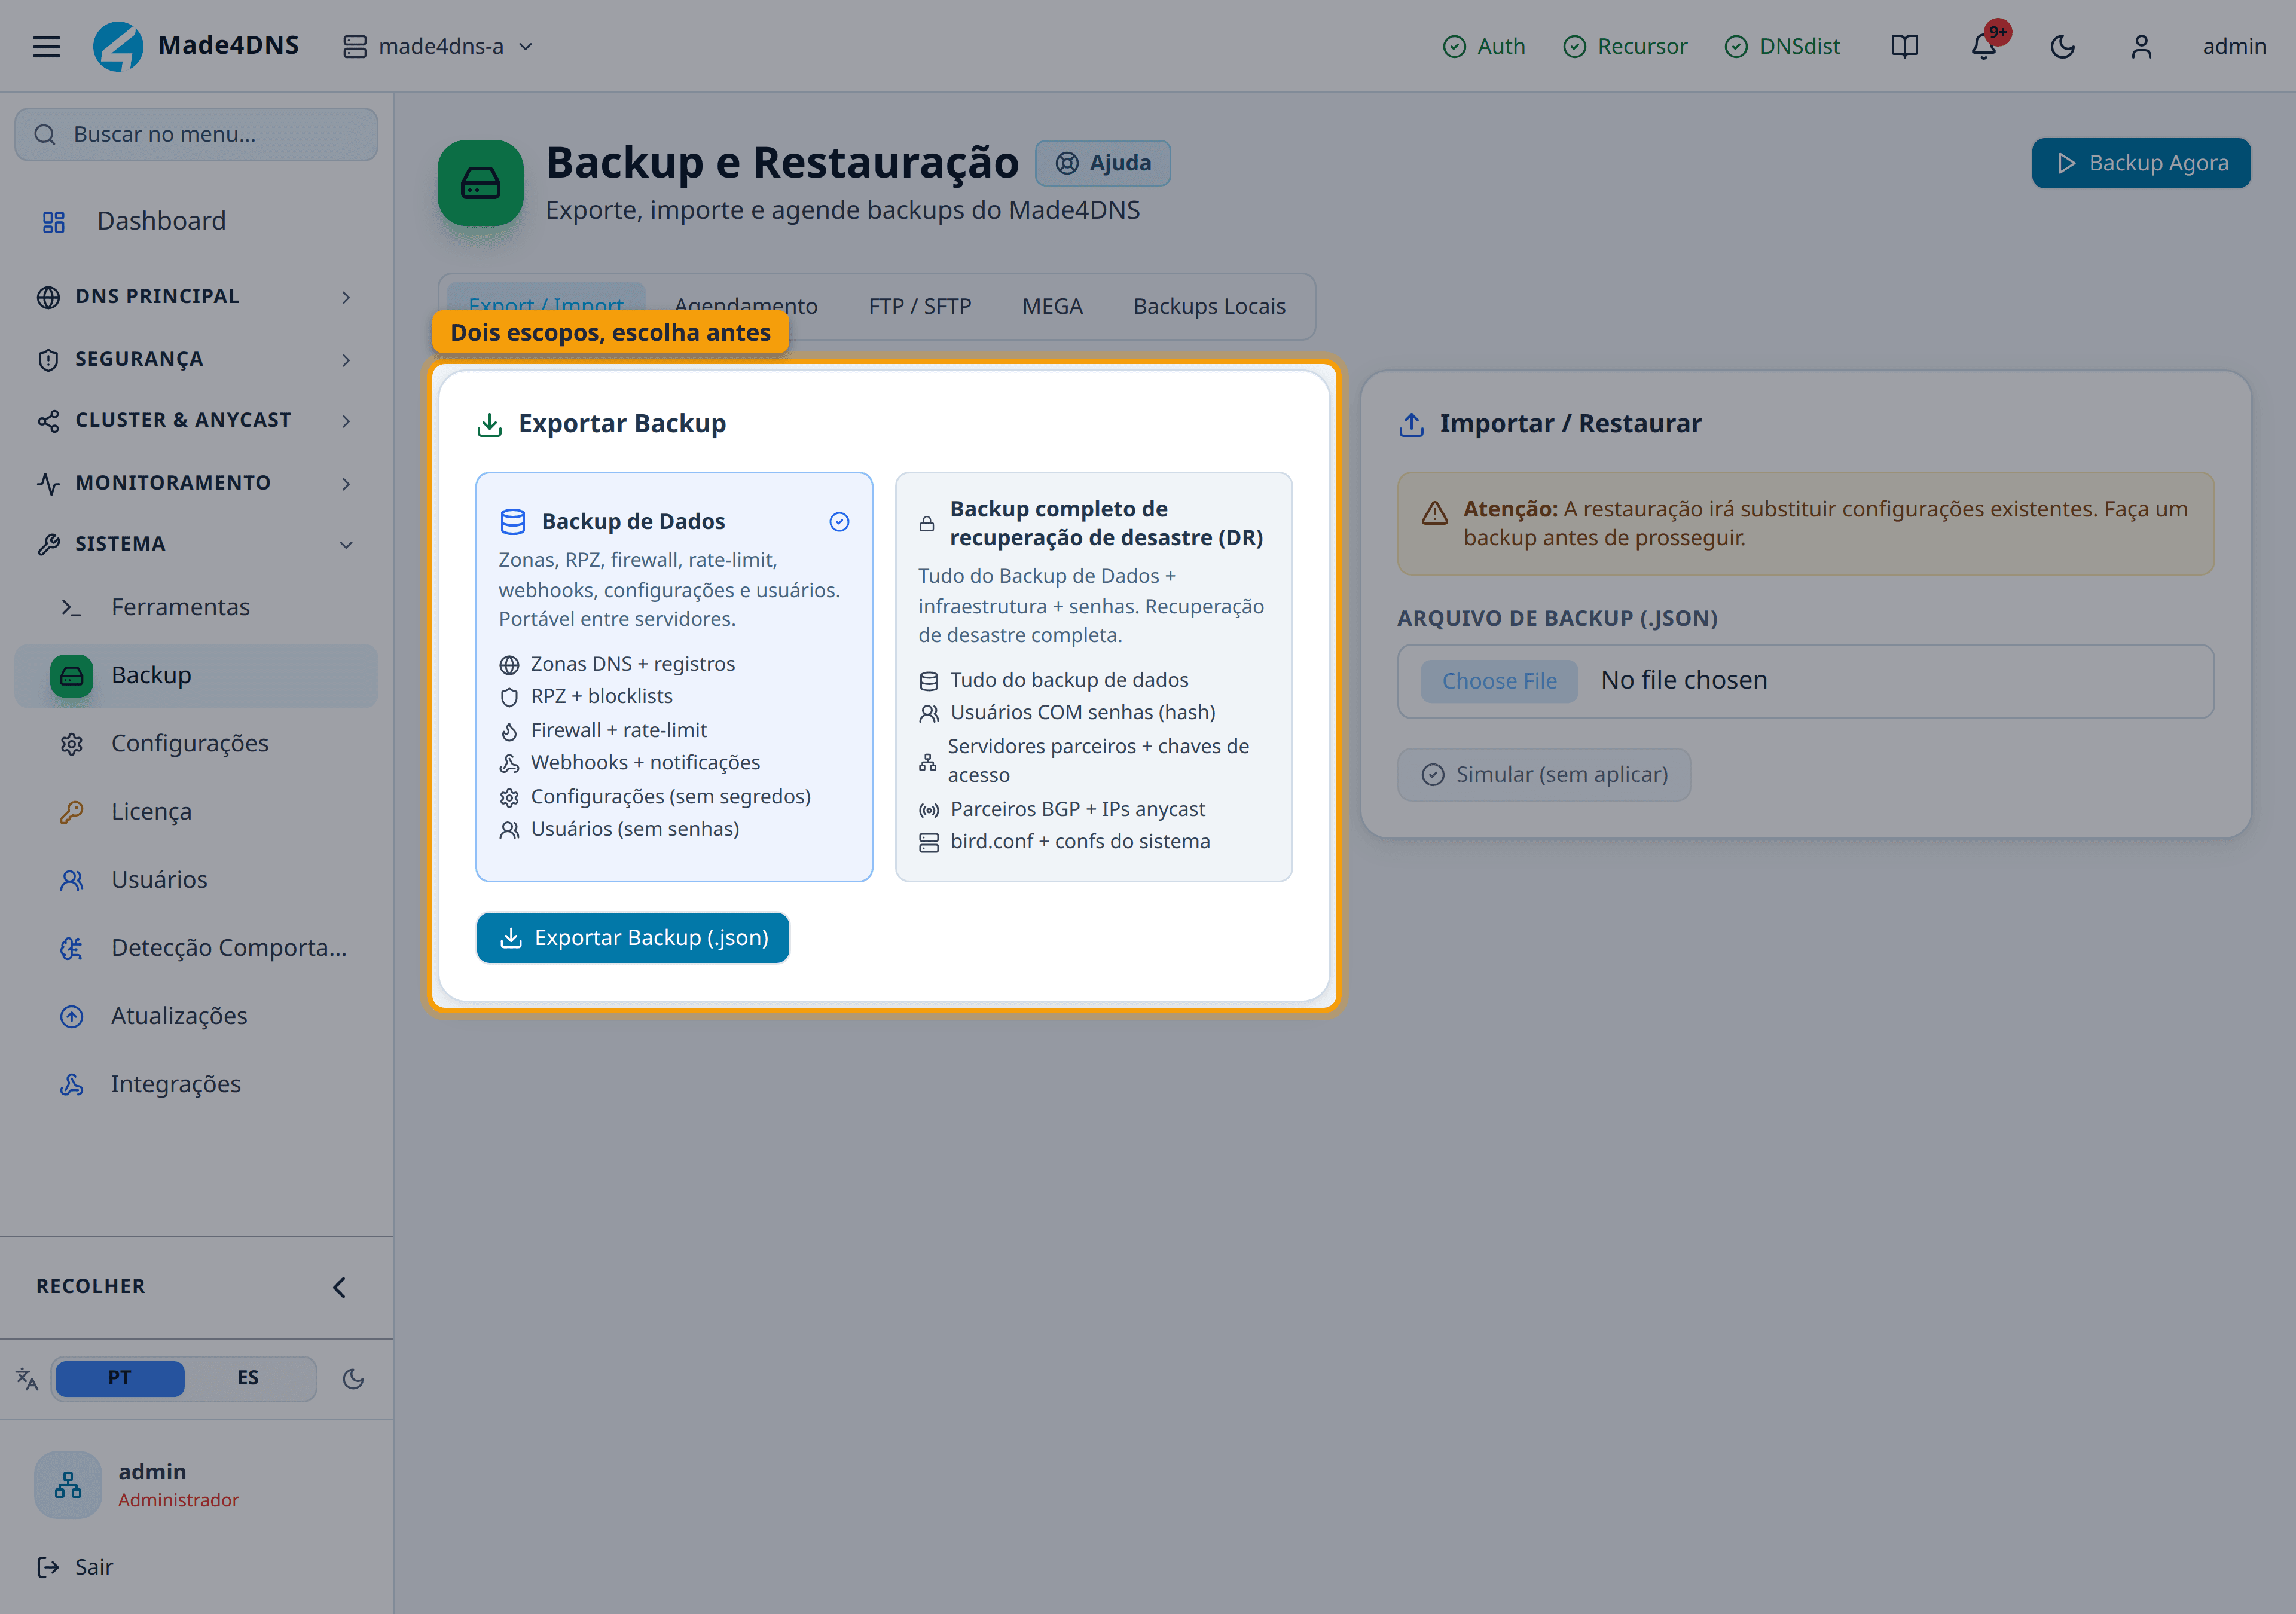Click the admin avatar icon in sidebar
Image resolution: width=2296 pixels, height=1614 pixels.
[x=68, y=1485]
